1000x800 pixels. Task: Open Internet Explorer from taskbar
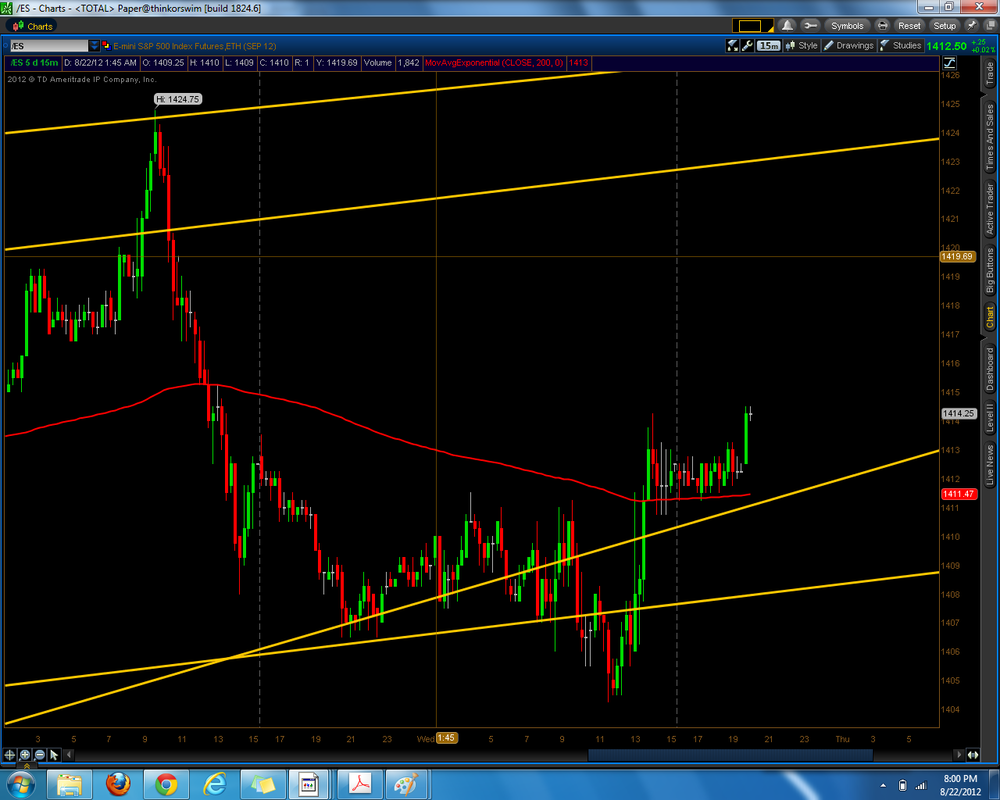pos(215,784)
